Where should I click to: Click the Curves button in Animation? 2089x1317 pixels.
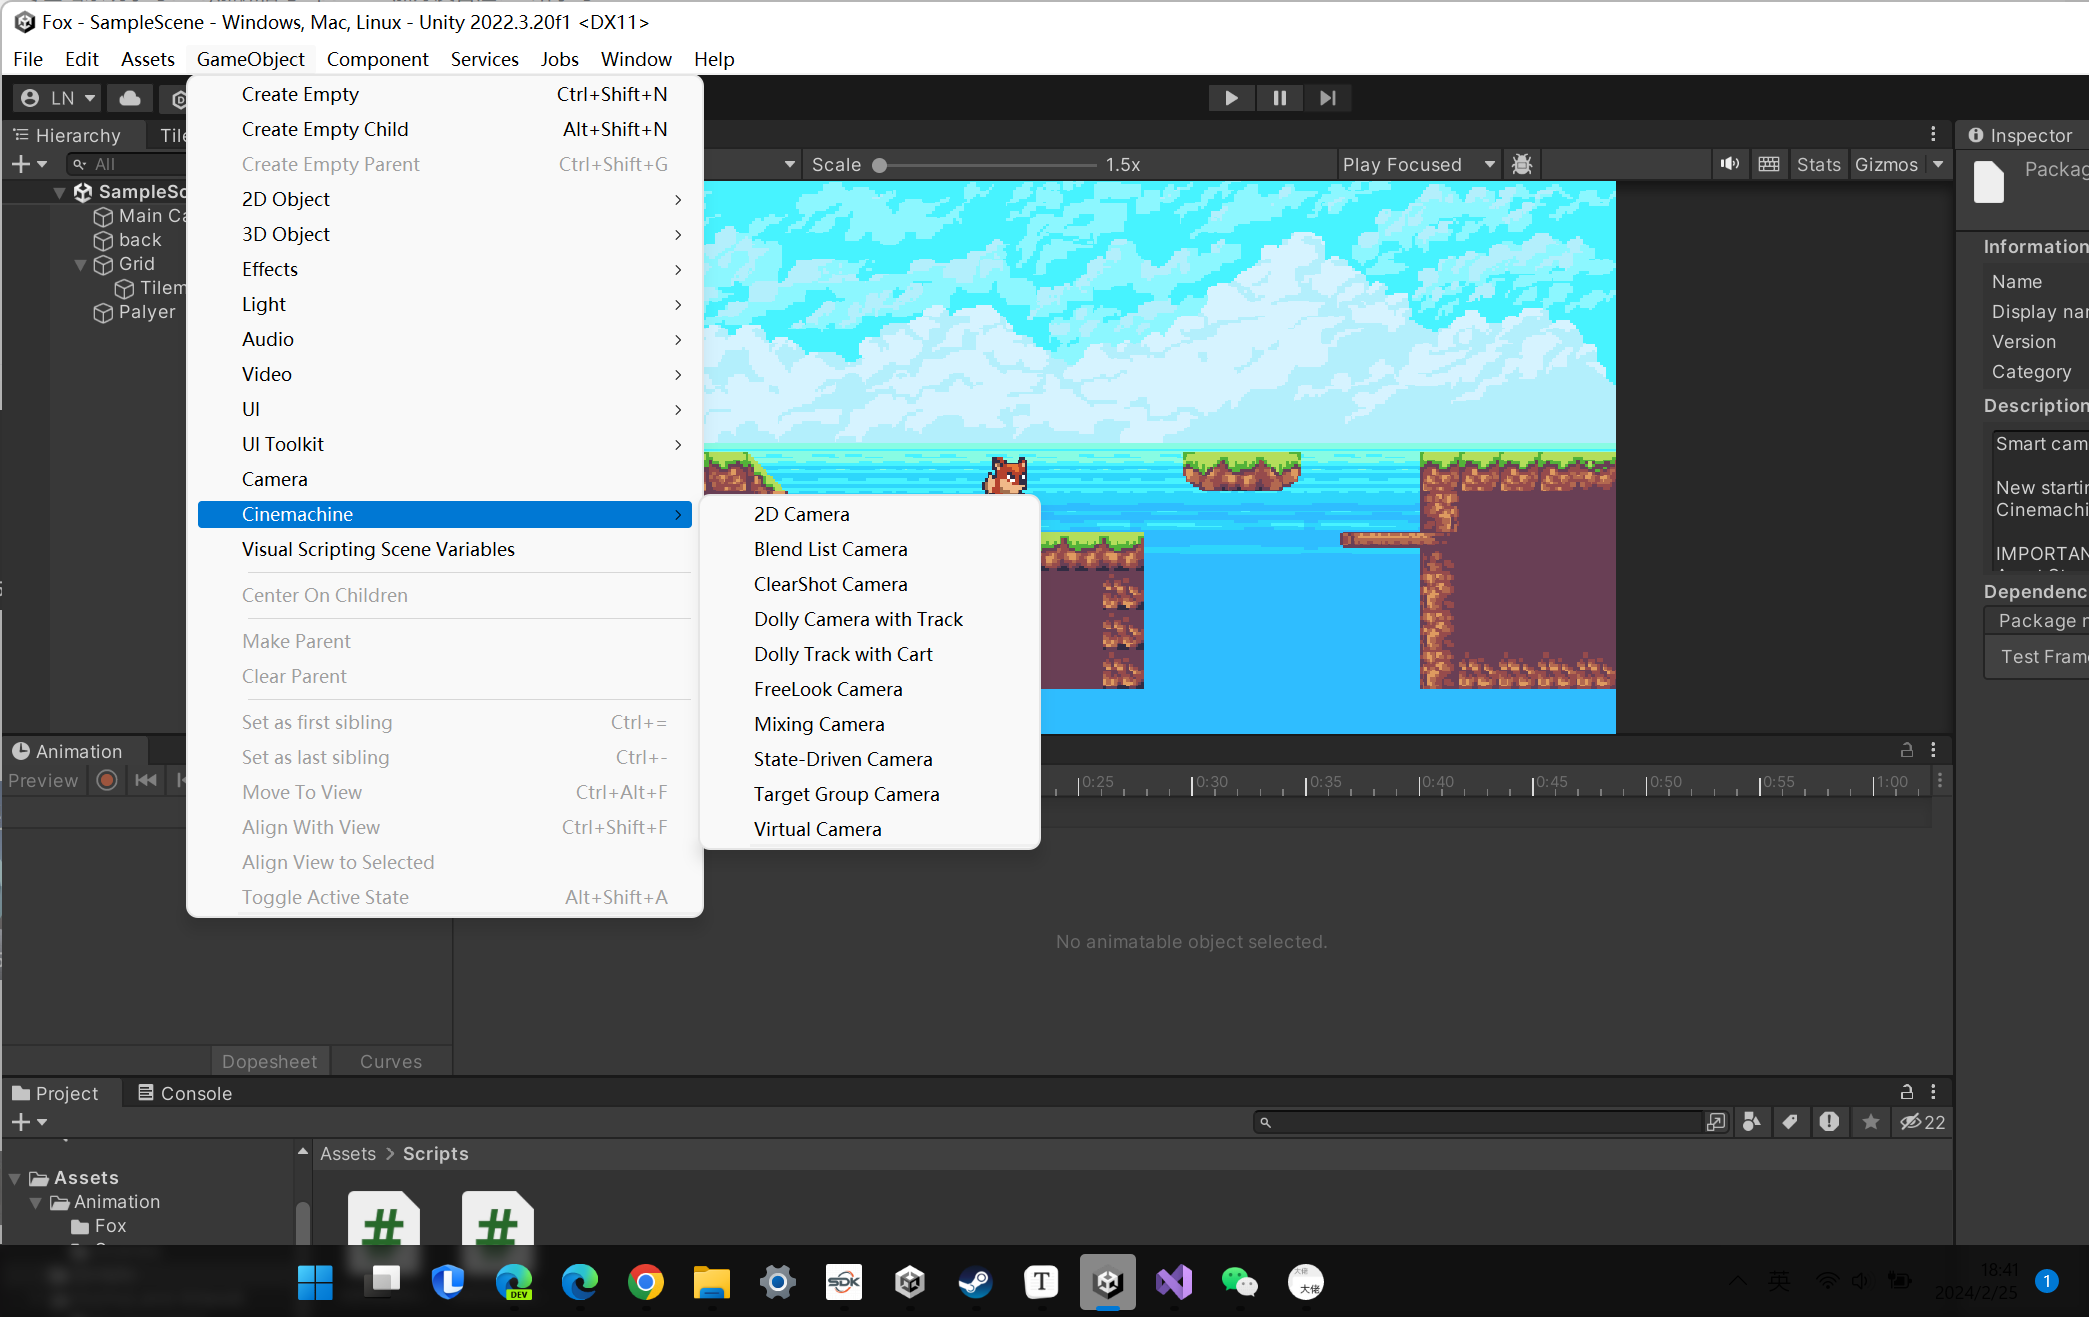tap(390, 1061)
